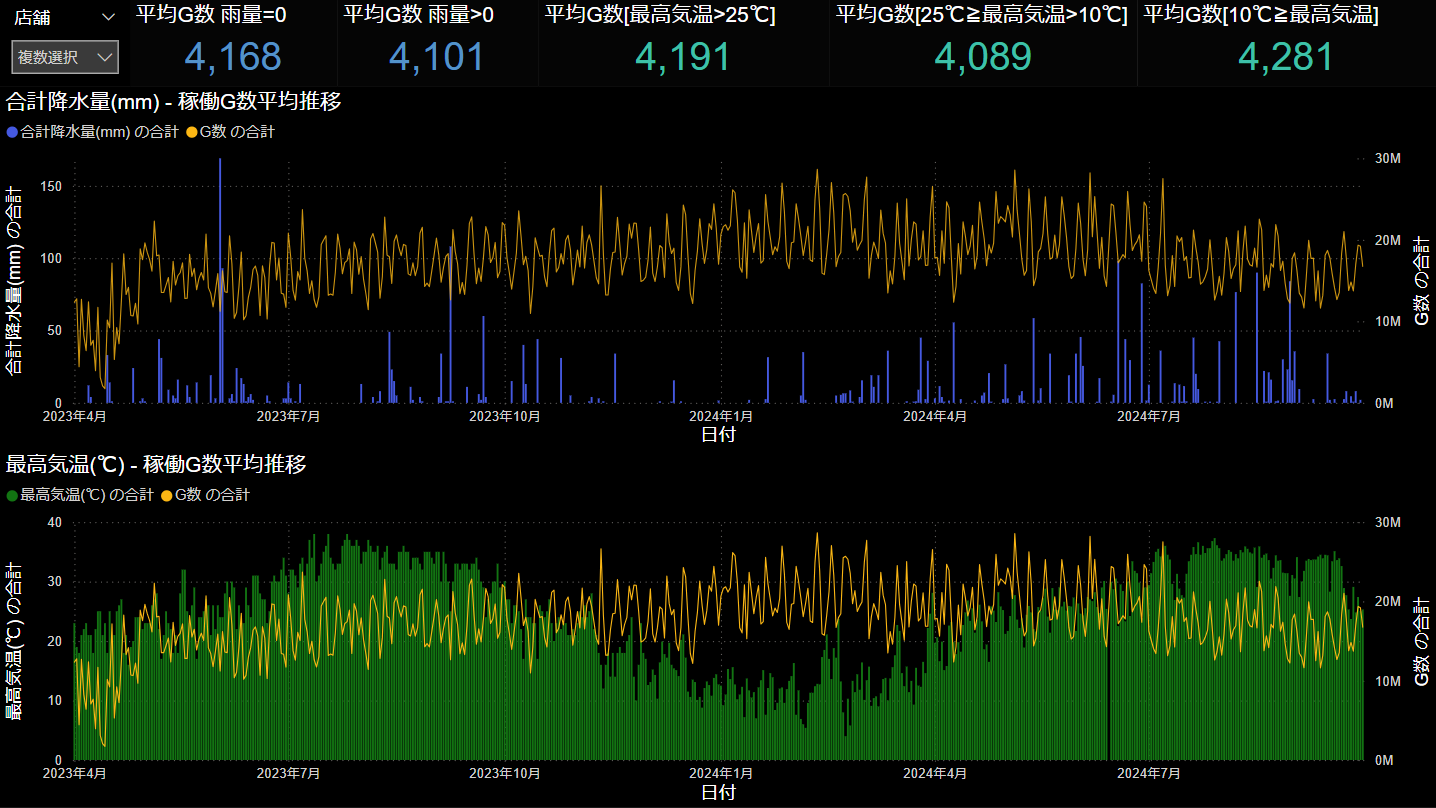Select the 合計降水量(mm) - 稼働G数平均推移 chart title
Screen dimensions: 1436x808
173,101
